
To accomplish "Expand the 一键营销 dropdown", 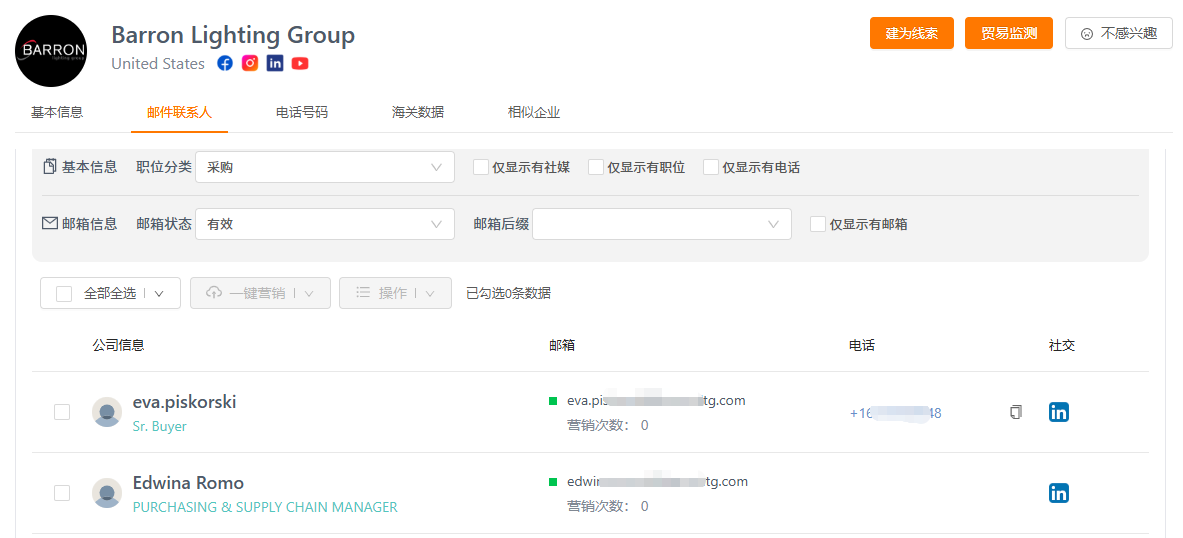I will pos(309,294).
